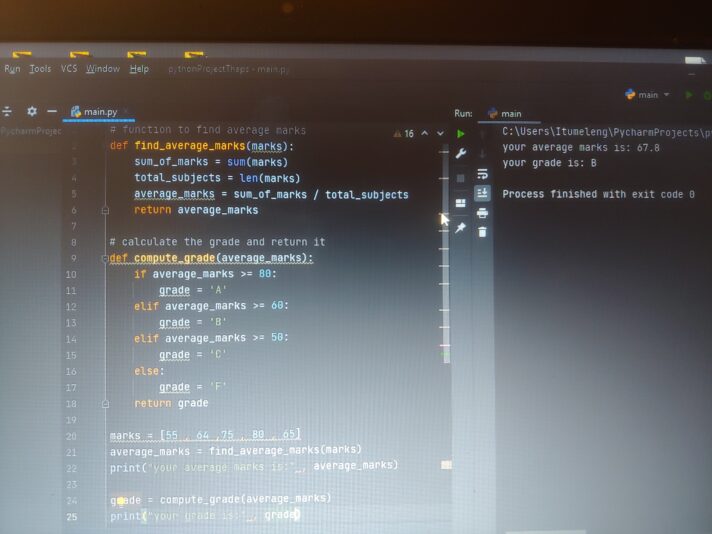Open the 'main' run configuration dropdown
Viewport: 712px width, 534px height.
pyautogui.click(x=647, y=95)
